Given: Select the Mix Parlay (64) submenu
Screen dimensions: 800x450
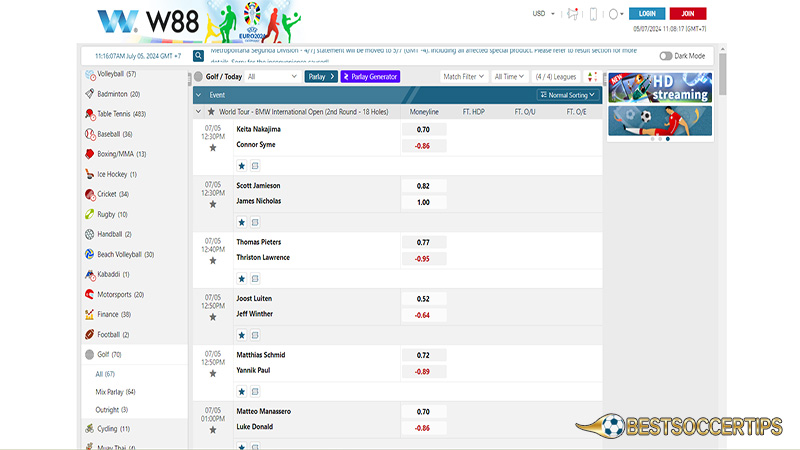Looking at the screenshot, I should pos(115,392).
